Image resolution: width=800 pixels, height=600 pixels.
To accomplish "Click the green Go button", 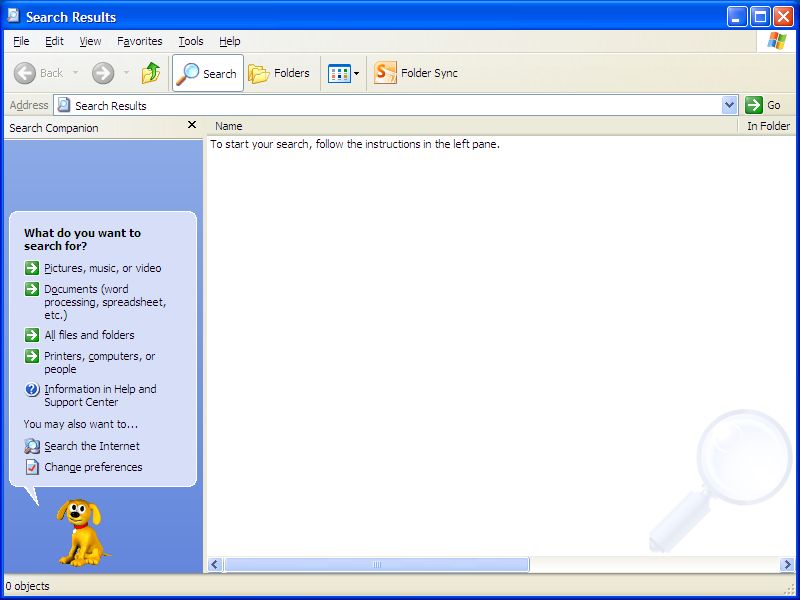I will coord(763,105).
